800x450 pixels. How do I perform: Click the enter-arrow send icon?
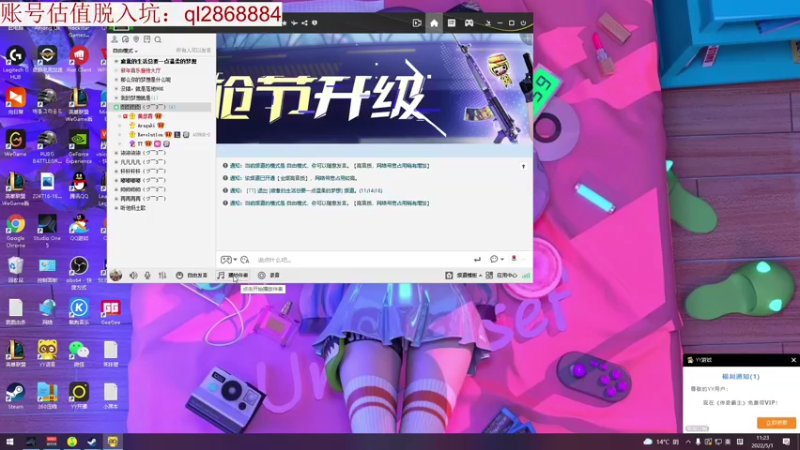pos(477,260)
